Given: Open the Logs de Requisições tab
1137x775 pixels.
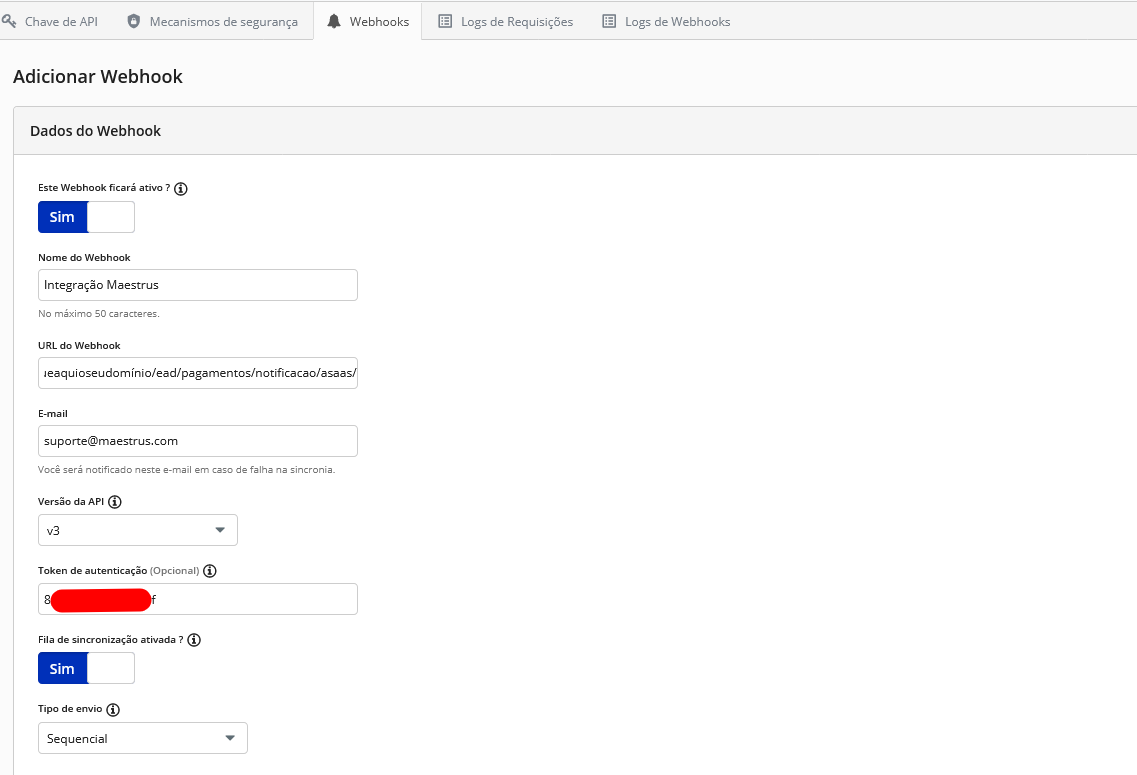Looking at the screenshot, I should 505,22.
